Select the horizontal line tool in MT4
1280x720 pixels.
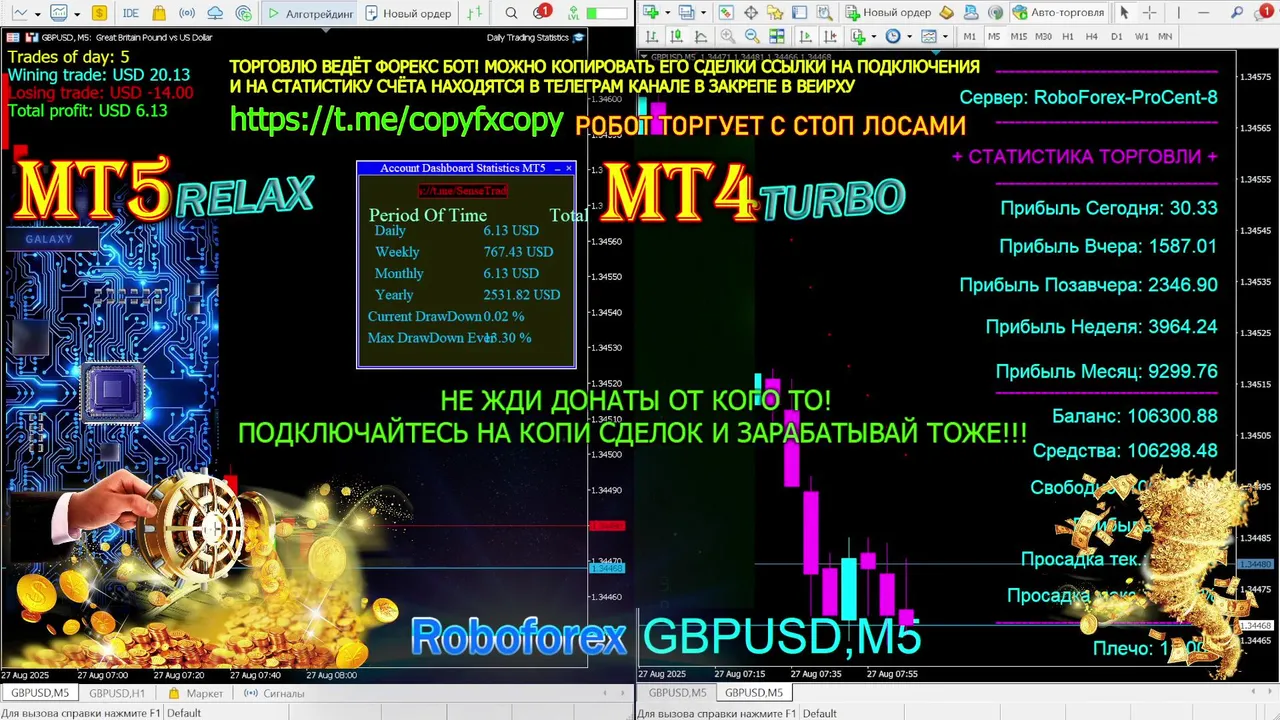point(1204,13)
